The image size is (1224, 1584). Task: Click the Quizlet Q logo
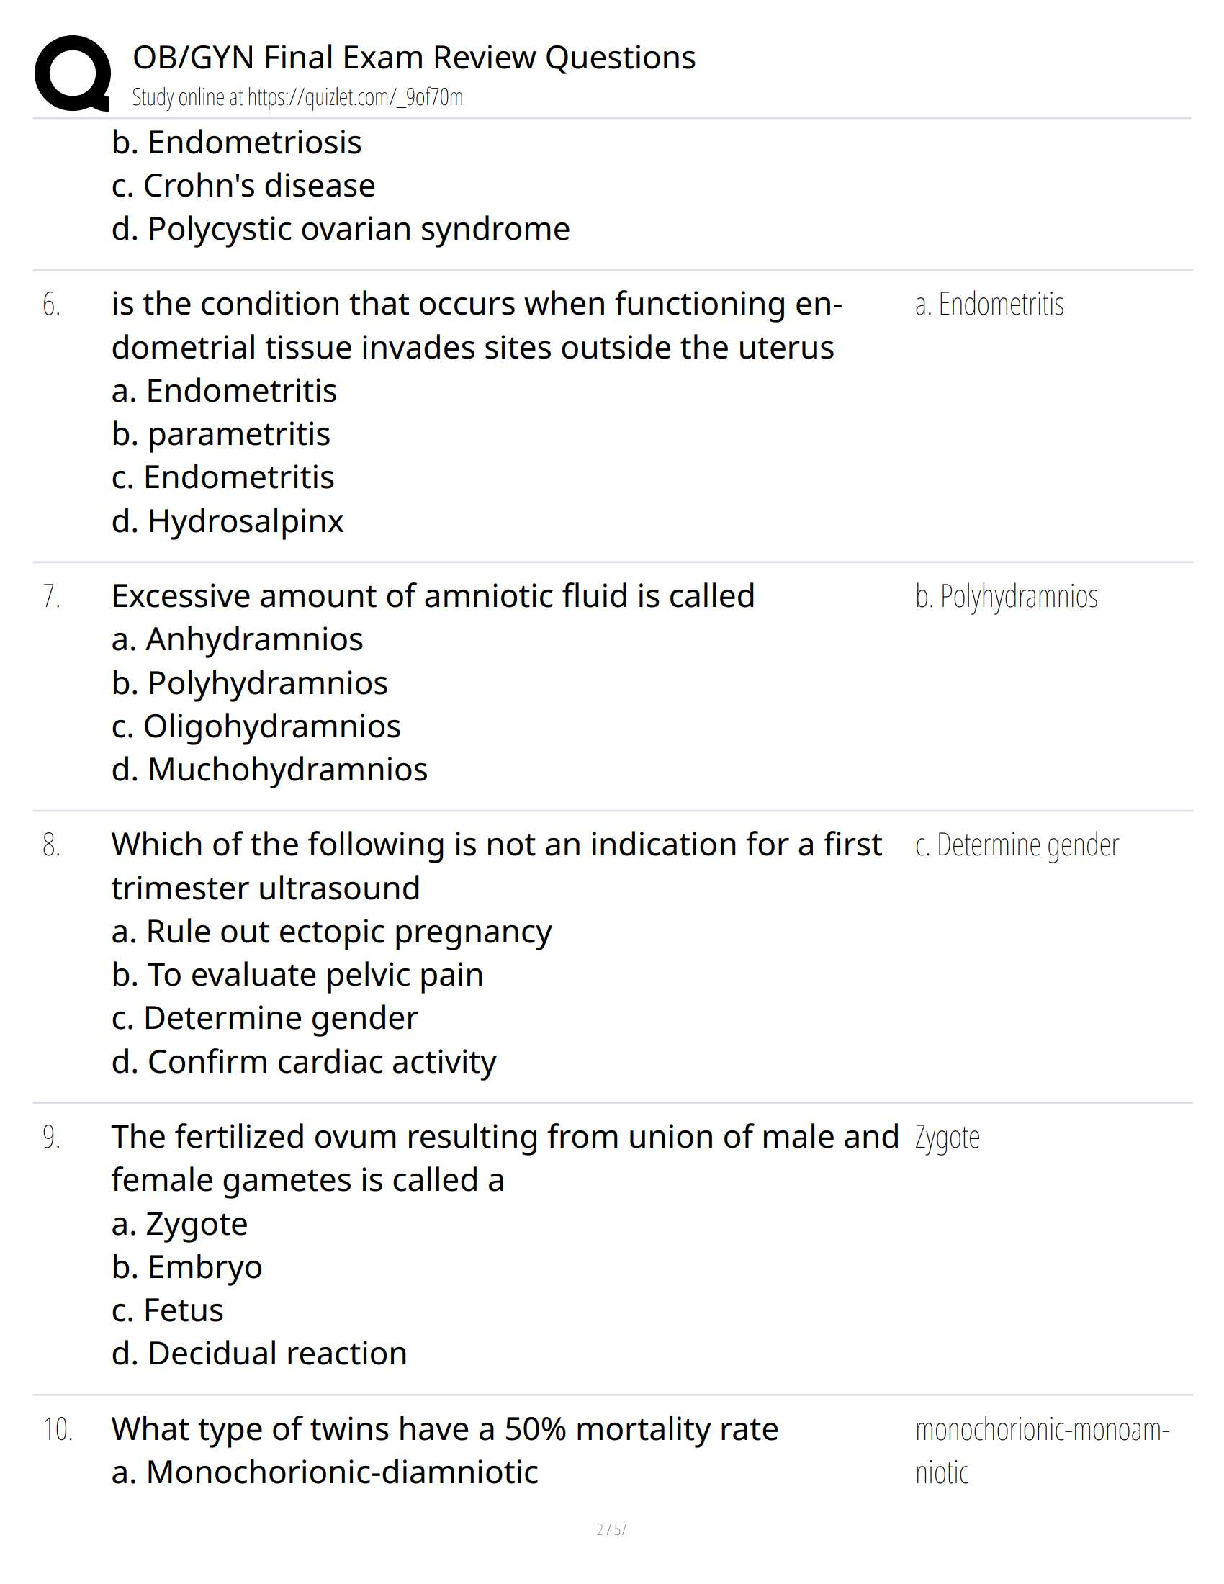(x=72, y=72)
